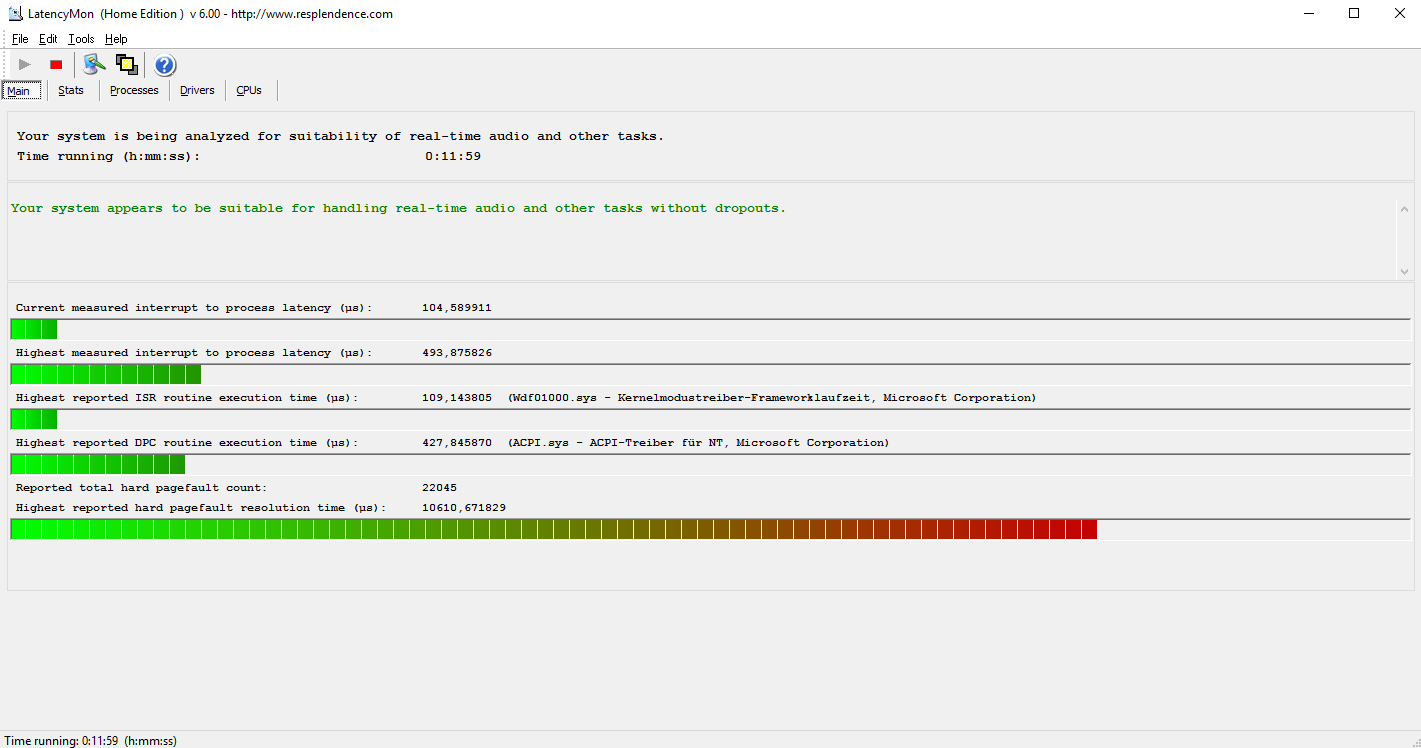Open help via the blue question mark icon
Image resolution: width=1421 pixels, height=748 pixels.
coord(165,65)
